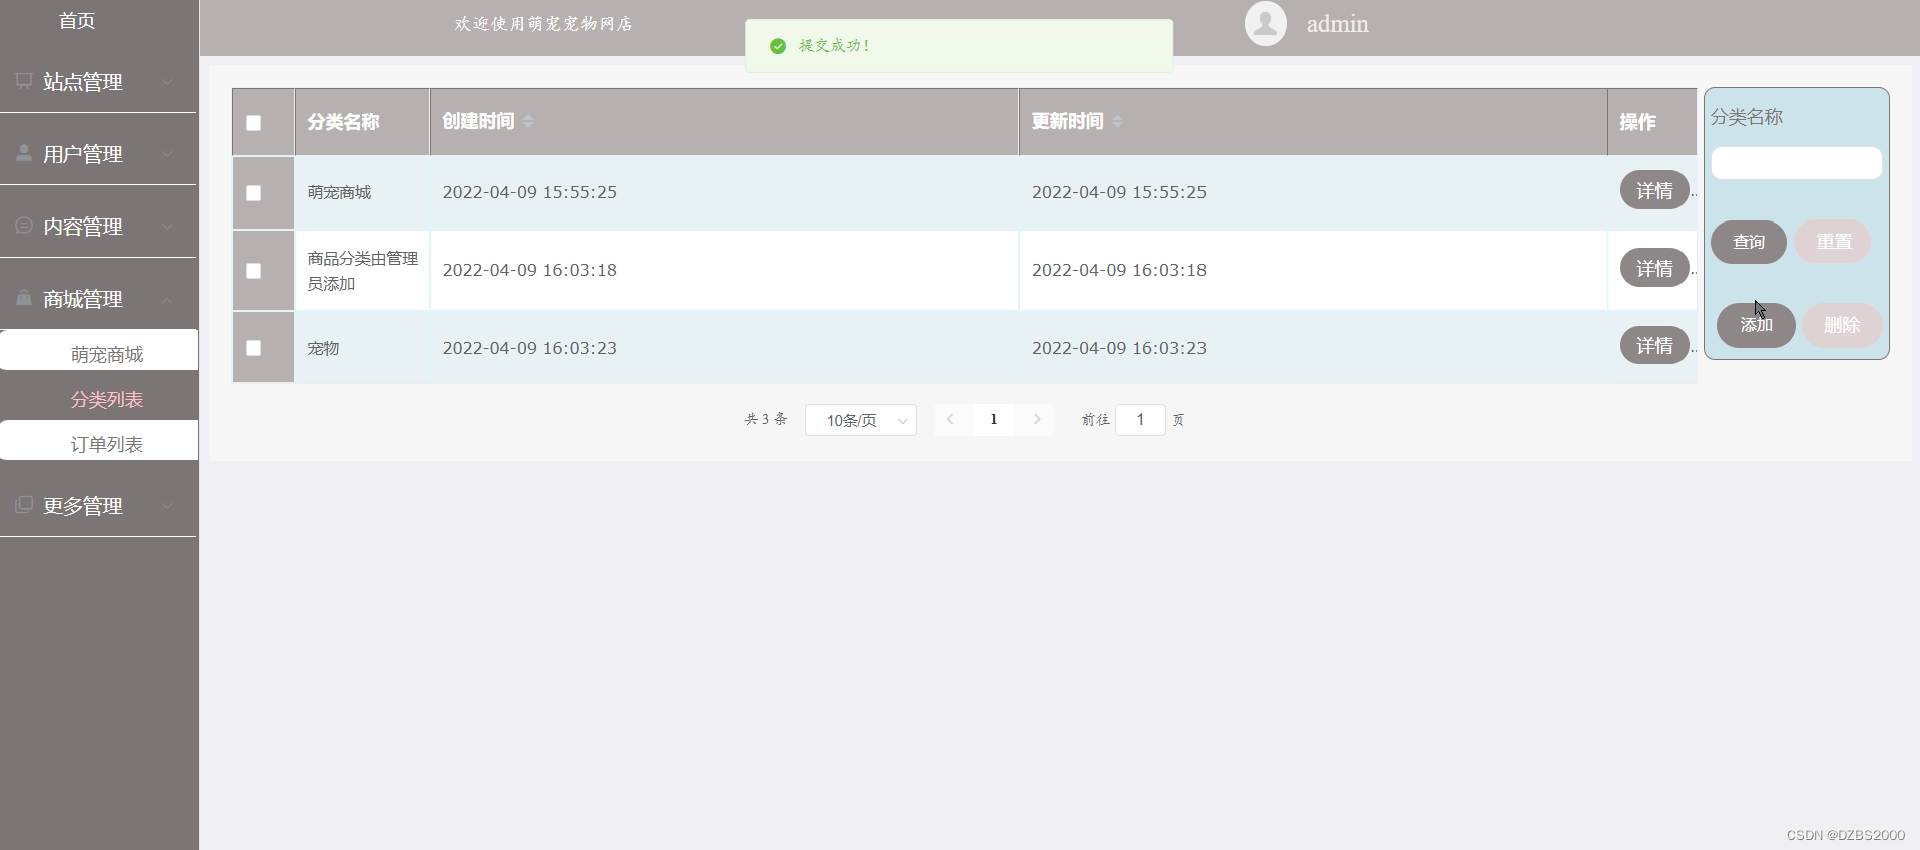
Task: Check the 商品分类由管理员添加 row checkbox
Action: click(x=253, y=271)
